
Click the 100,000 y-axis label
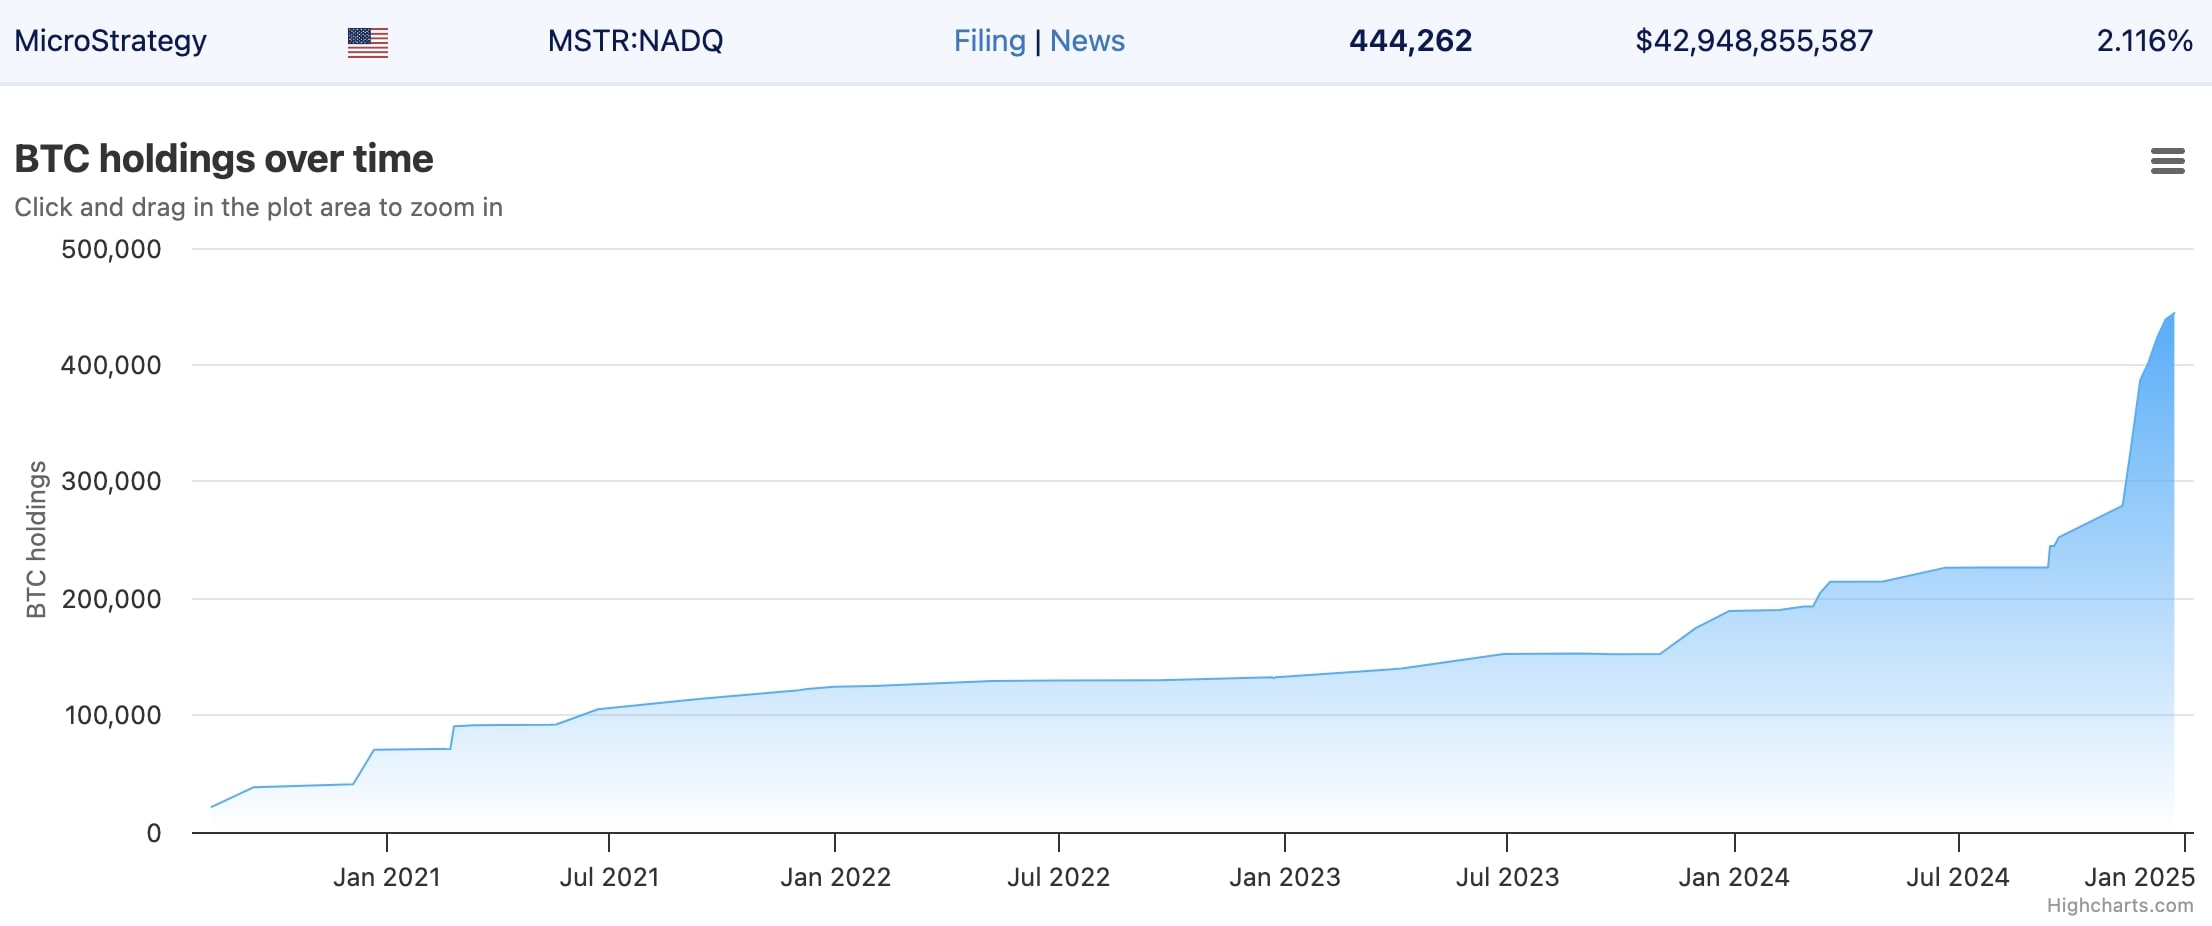[x=113, y=715]
